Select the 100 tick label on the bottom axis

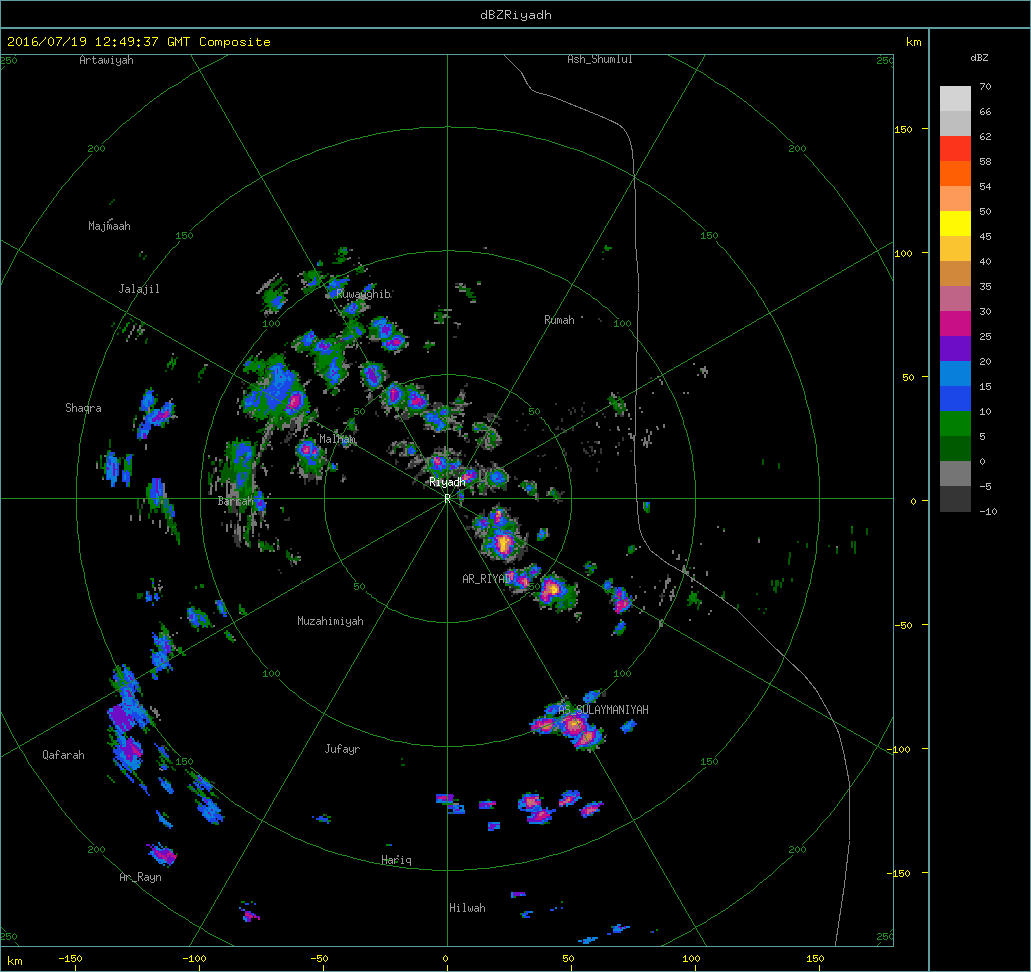coord(692,959)
